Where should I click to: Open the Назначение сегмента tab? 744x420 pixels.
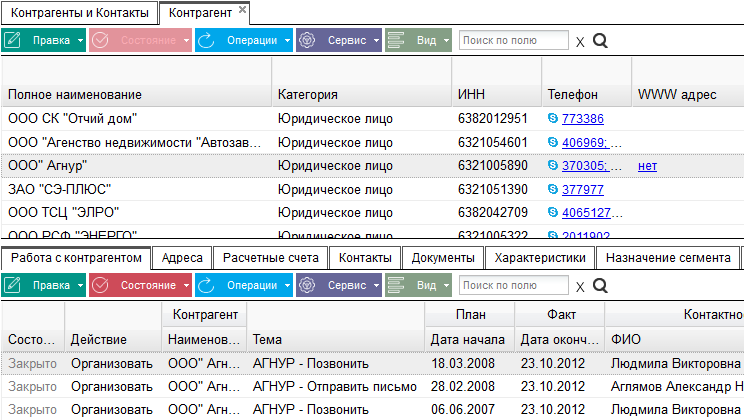(x=668, y=258)
